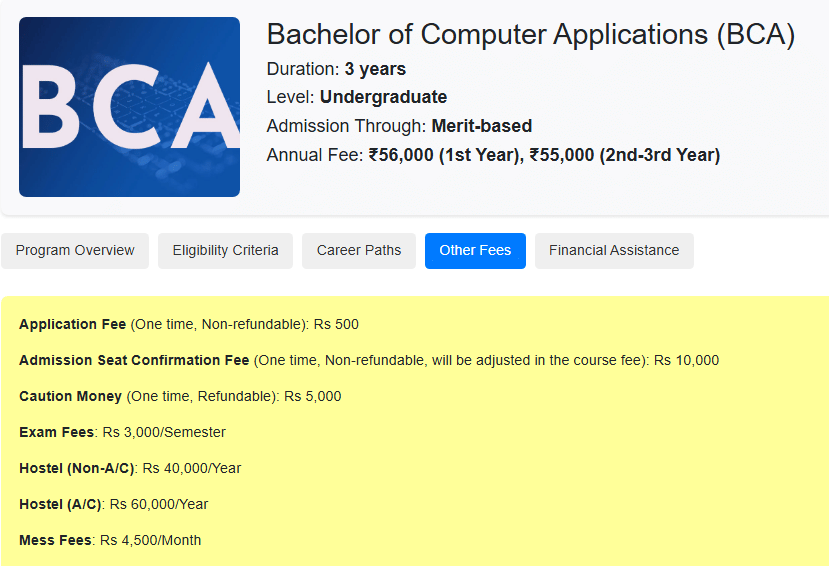The height and width of the screenshot is (566, 829).
Task: Click the Exam Fees per semester line
Action: [x=122, y=432]
